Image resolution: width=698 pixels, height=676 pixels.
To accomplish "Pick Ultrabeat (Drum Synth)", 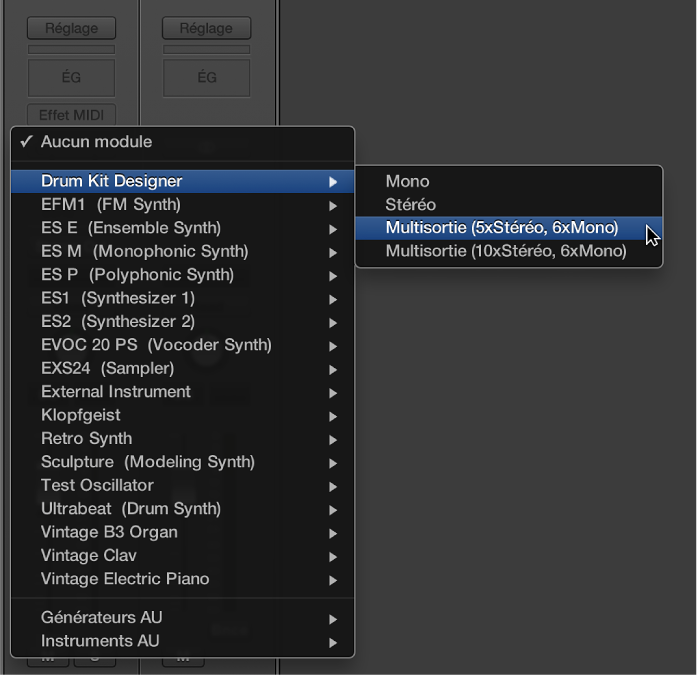I will coord(183,509).
